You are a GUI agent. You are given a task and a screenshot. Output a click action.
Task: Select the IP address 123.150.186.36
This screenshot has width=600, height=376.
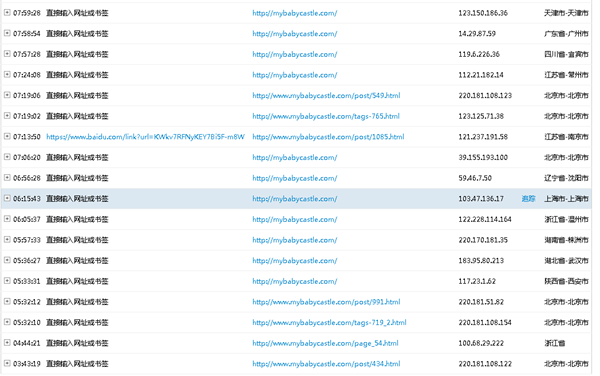tap(483, 13)
